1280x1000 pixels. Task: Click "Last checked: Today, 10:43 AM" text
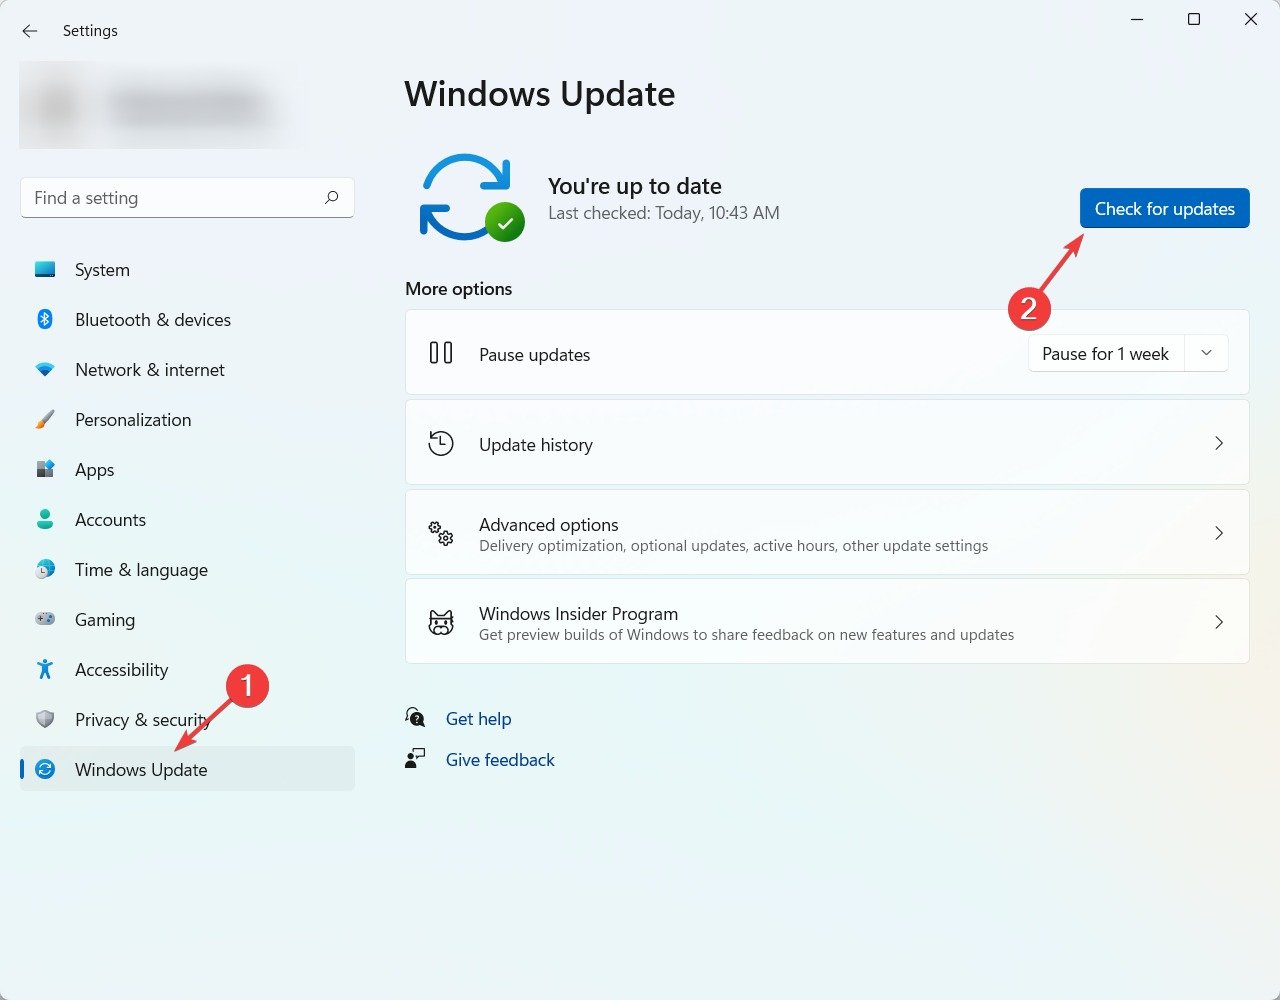(x=664, y=213)
